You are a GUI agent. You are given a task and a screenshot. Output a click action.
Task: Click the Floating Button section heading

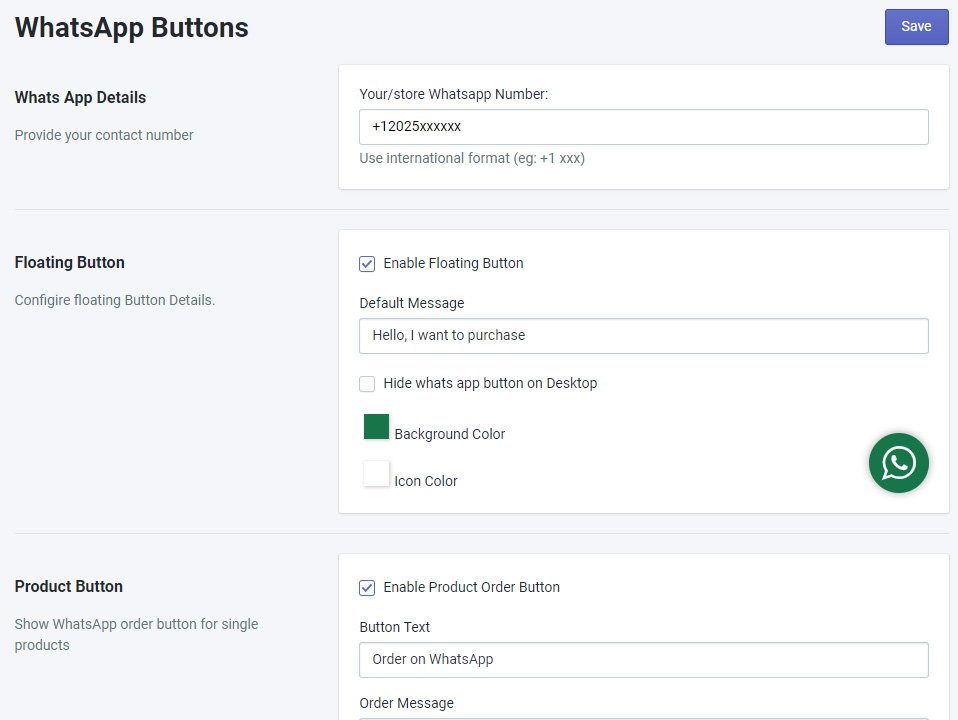69,263
